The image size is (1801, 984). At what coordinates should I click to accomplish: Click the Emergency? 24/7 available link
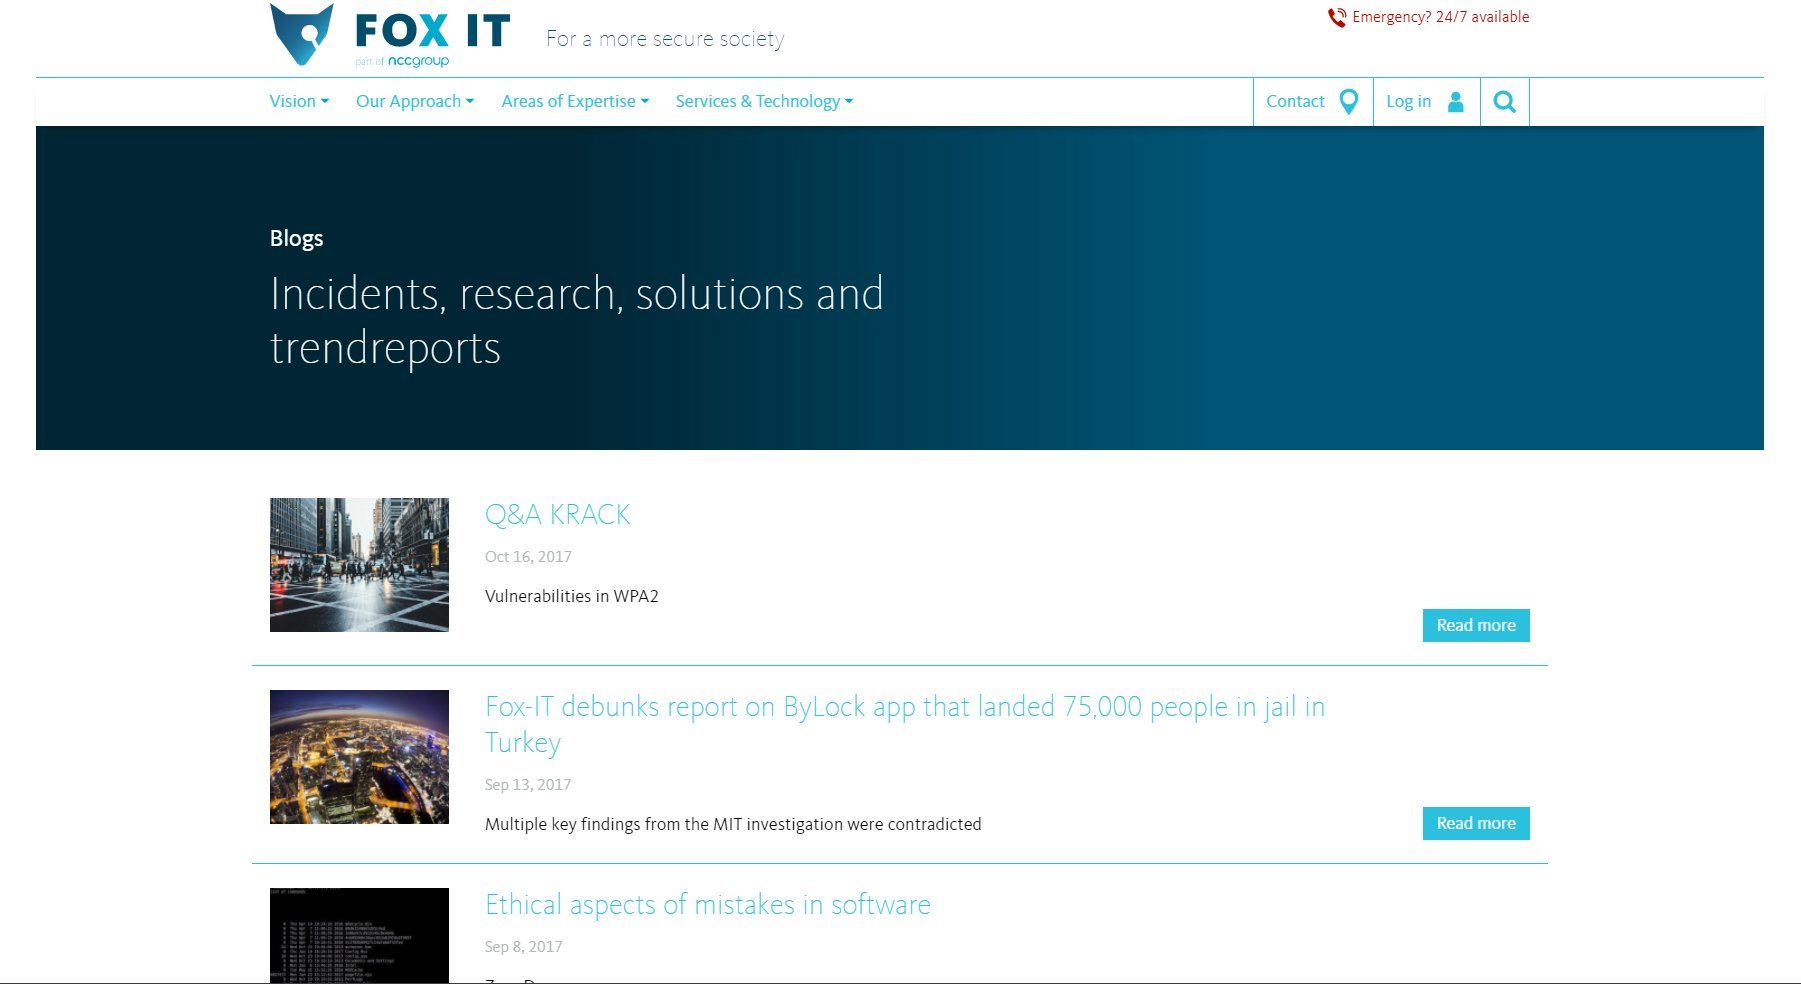[1440, 17]
